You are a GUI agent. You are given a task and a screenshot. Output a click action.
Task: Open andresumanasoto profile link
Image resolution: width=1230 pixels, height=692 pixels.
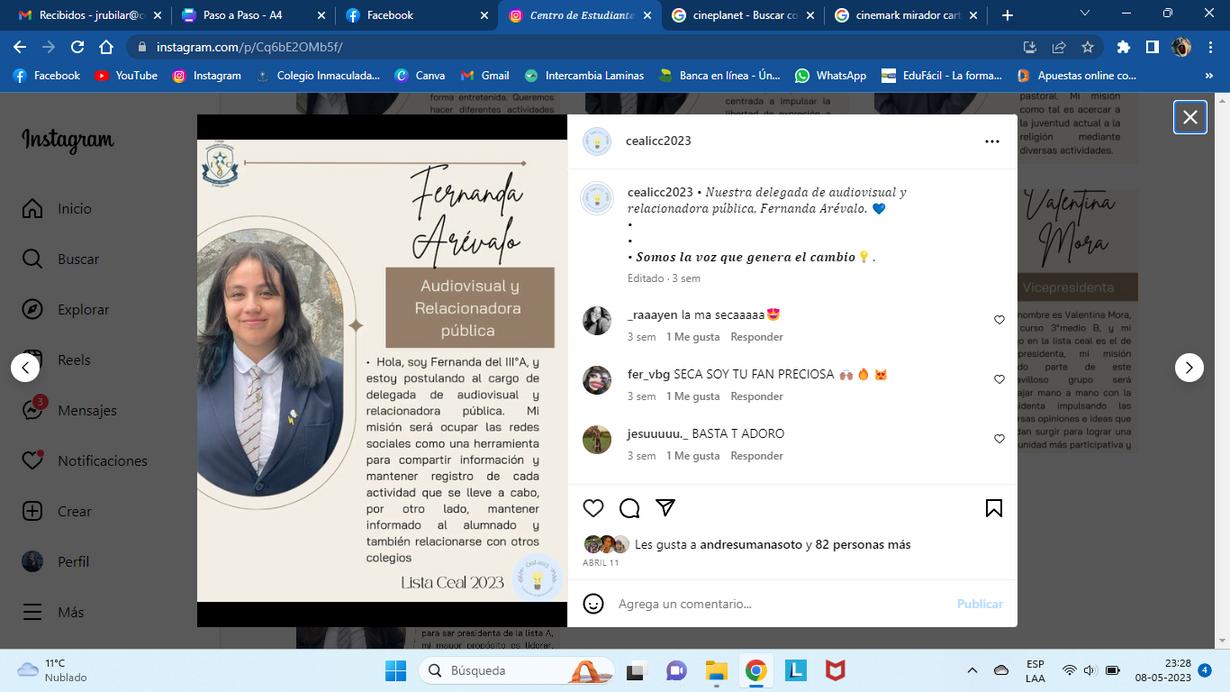point(751,545)
